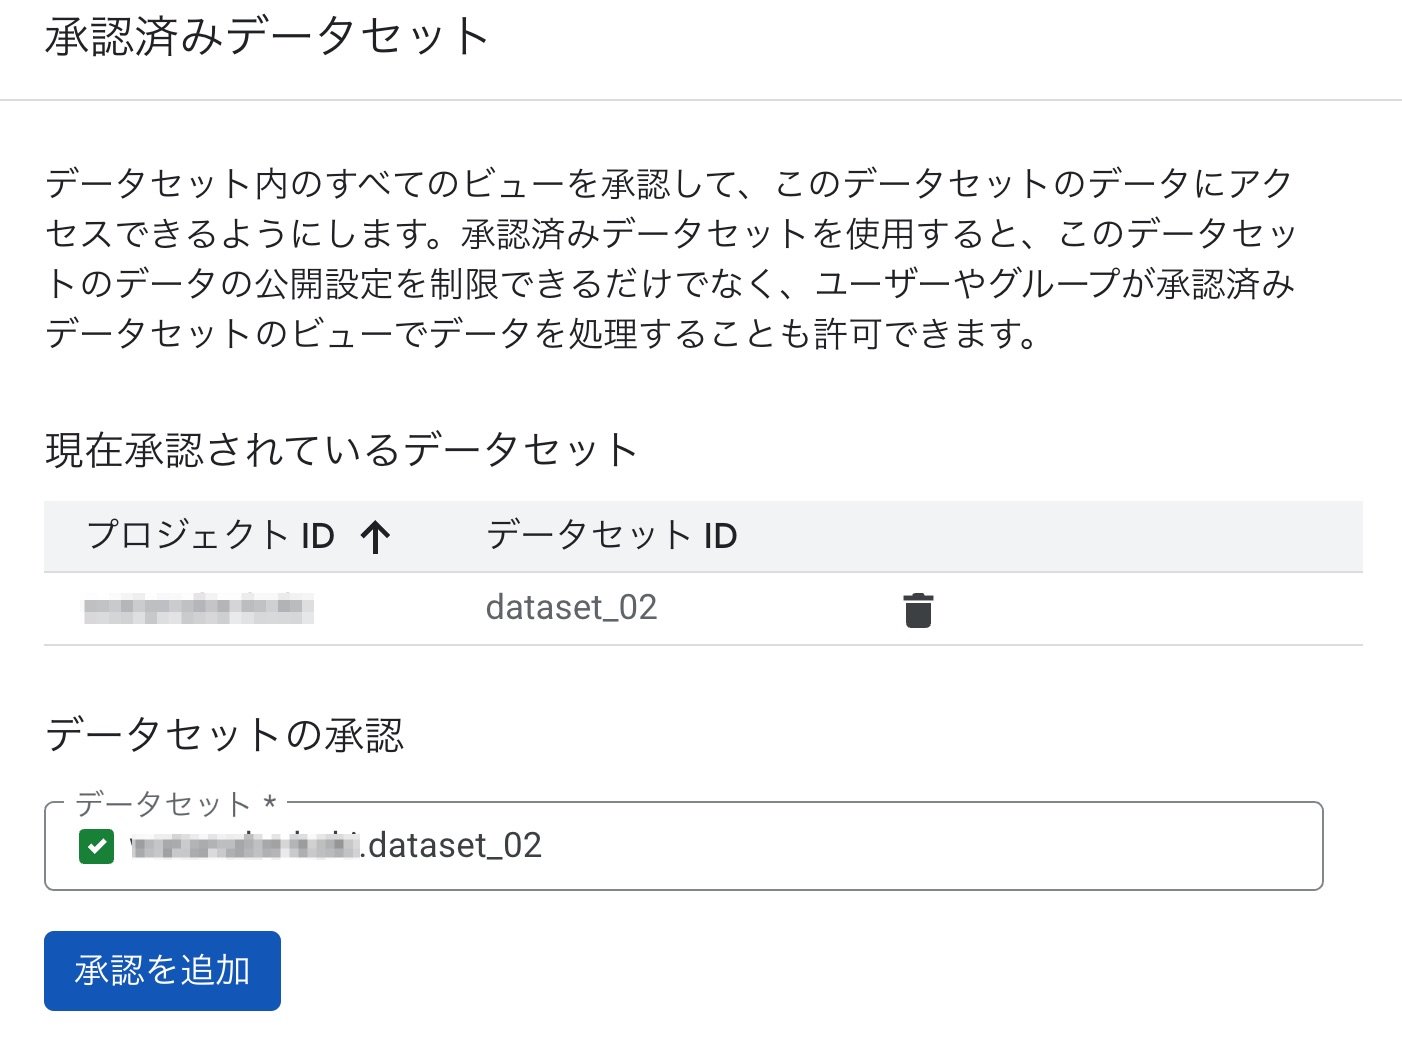Focus the データセット input field

(x=683, y=846)
